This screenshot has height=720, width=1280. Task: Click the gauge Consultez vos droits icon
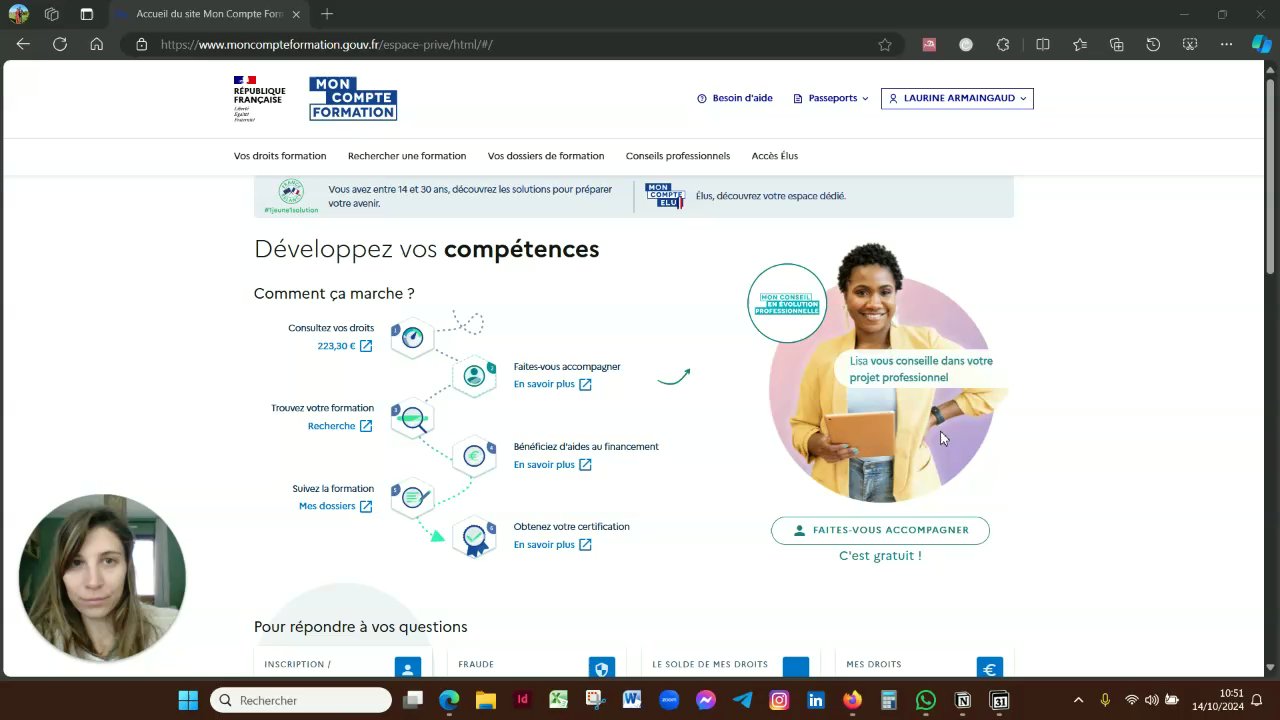pos(412,338)
